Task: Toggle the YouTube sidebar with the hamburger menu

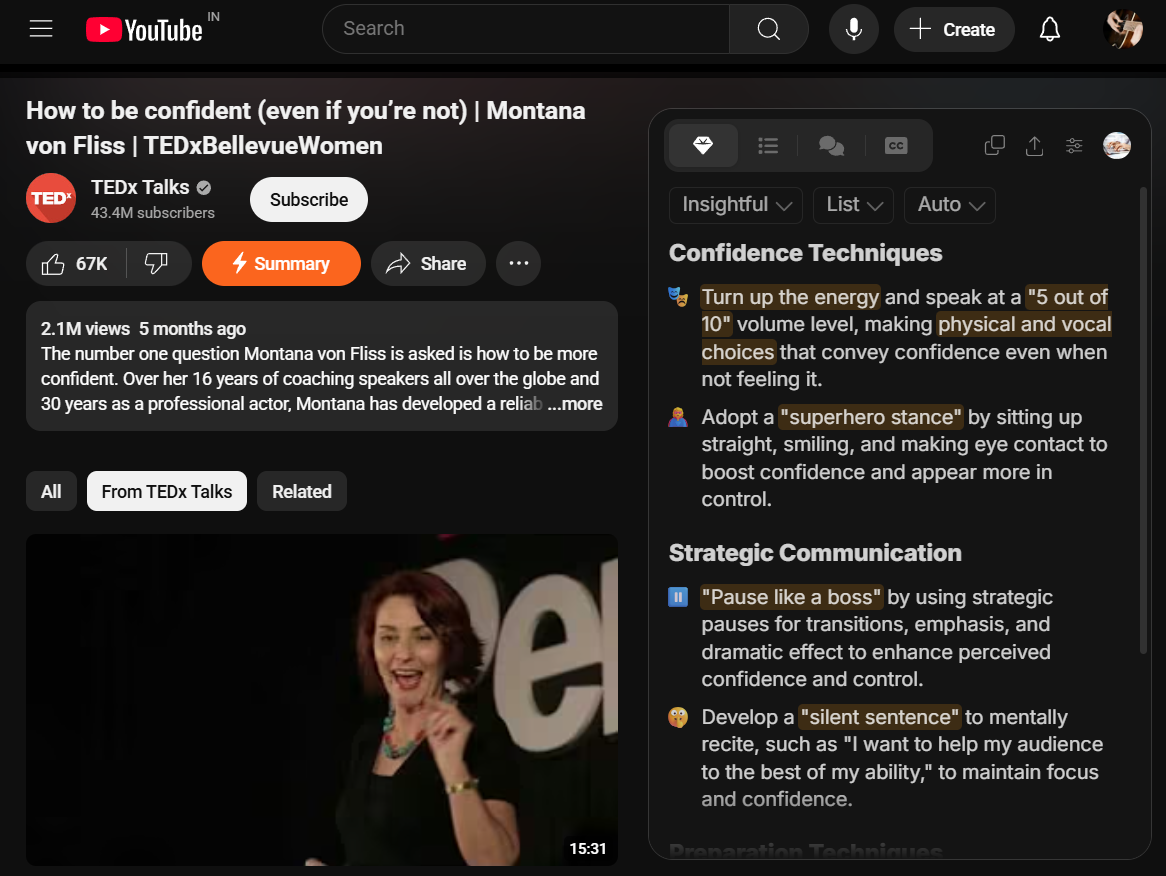Action: [40, 28]
